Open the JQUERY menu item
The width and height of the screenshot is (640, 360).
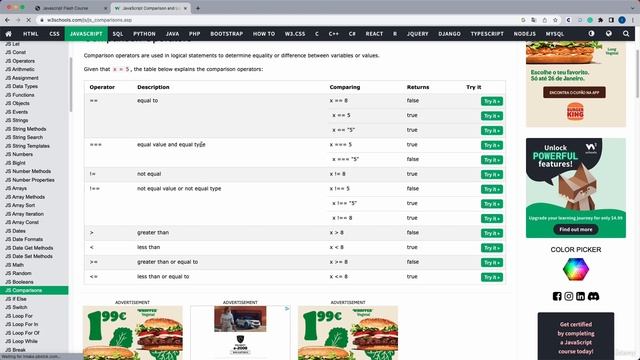point(418,34)
